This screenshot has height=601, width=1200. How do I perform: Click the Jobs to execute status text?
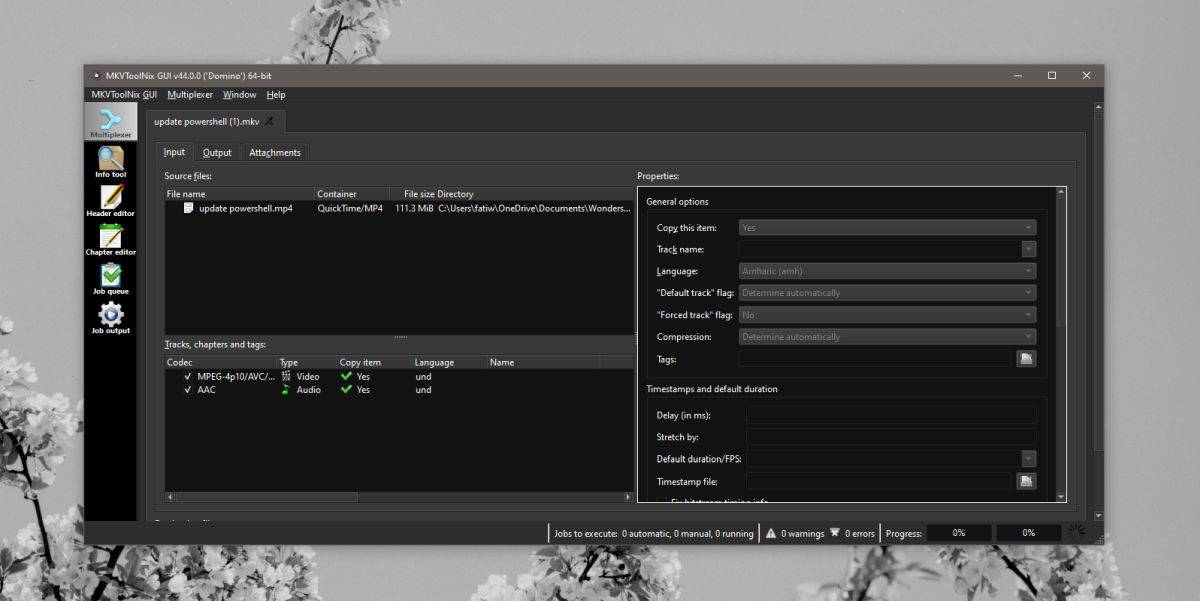(654, 534)
